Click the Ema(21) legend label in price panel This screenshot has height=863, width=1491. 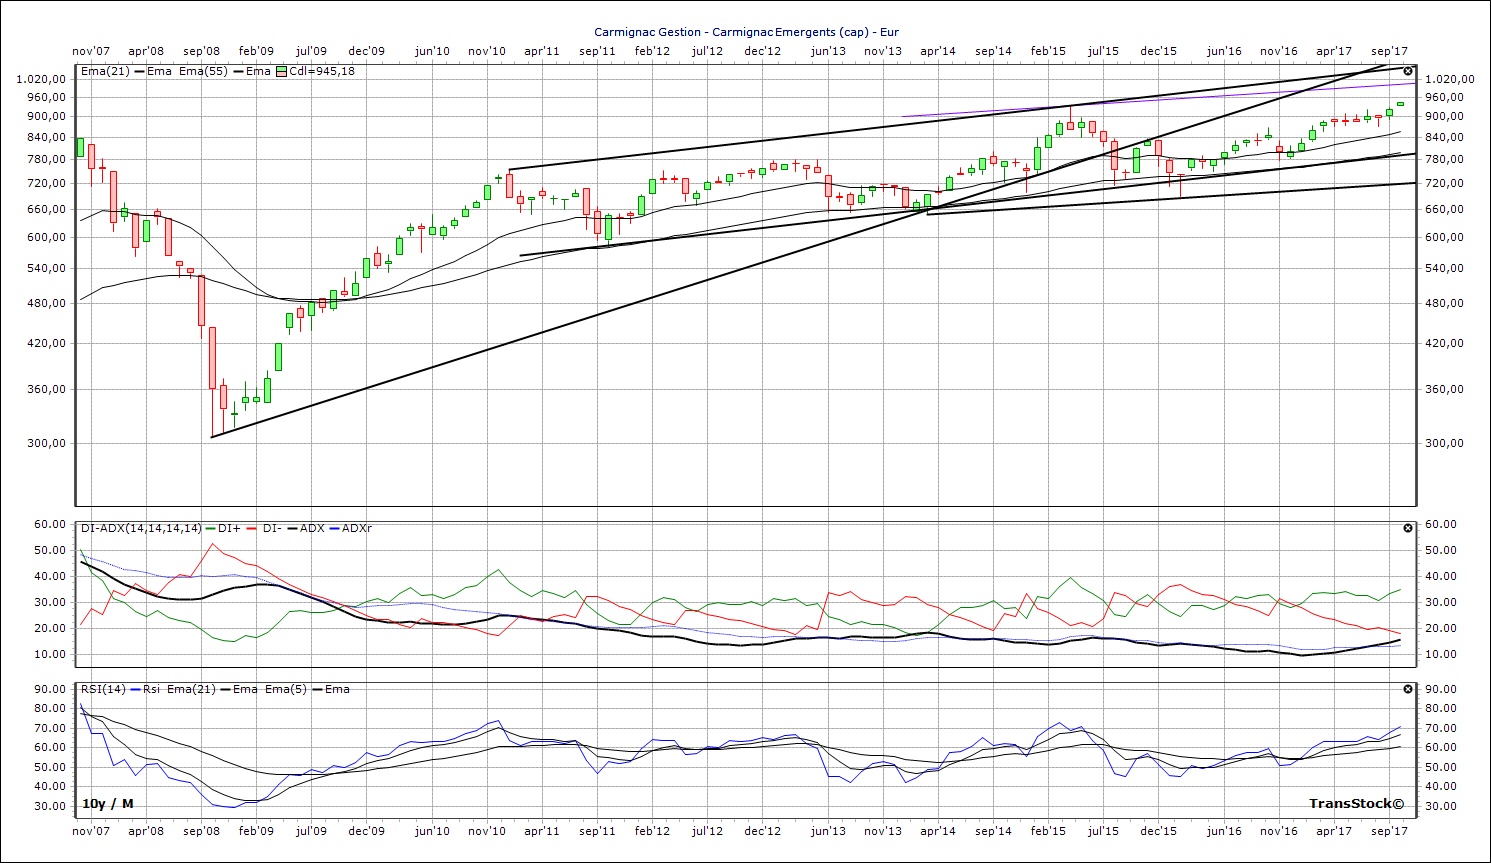[105, 71]
